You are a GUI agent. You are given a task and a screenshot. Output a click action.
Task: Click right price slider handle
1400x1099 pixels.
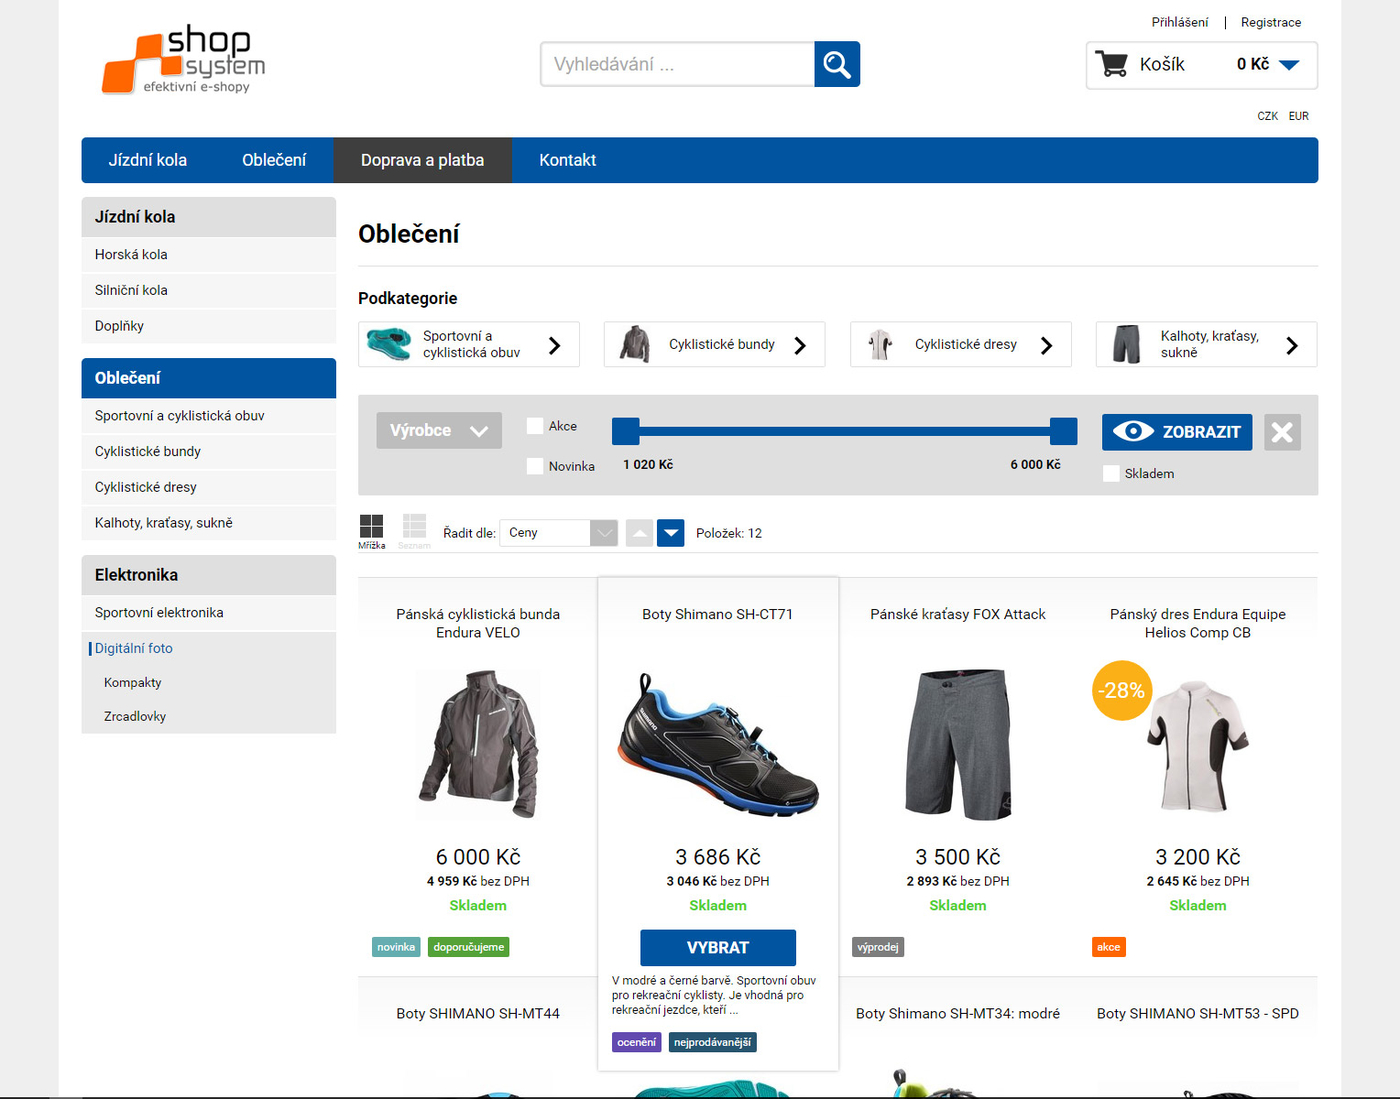click(x=1064, y=431)
